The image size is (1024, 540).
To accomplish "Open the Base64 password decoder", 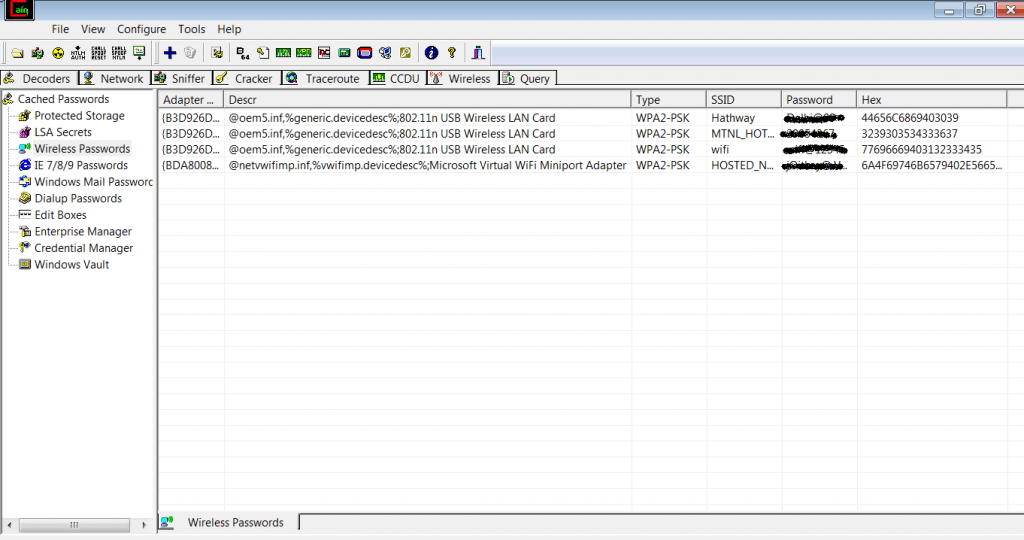I will pyautogui.click(x=243, y=53).
